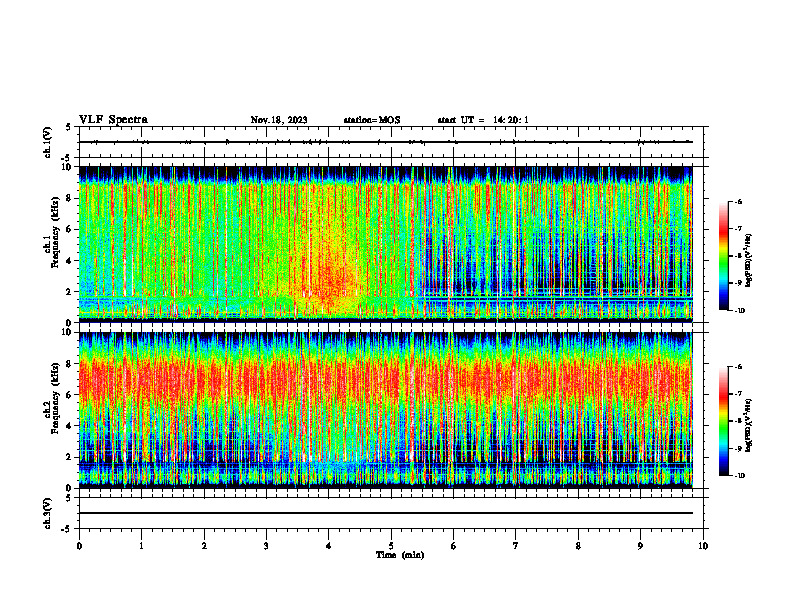Click the "5" tick on ch.3(V) axis
792x612 pixels.
(70, 498)
